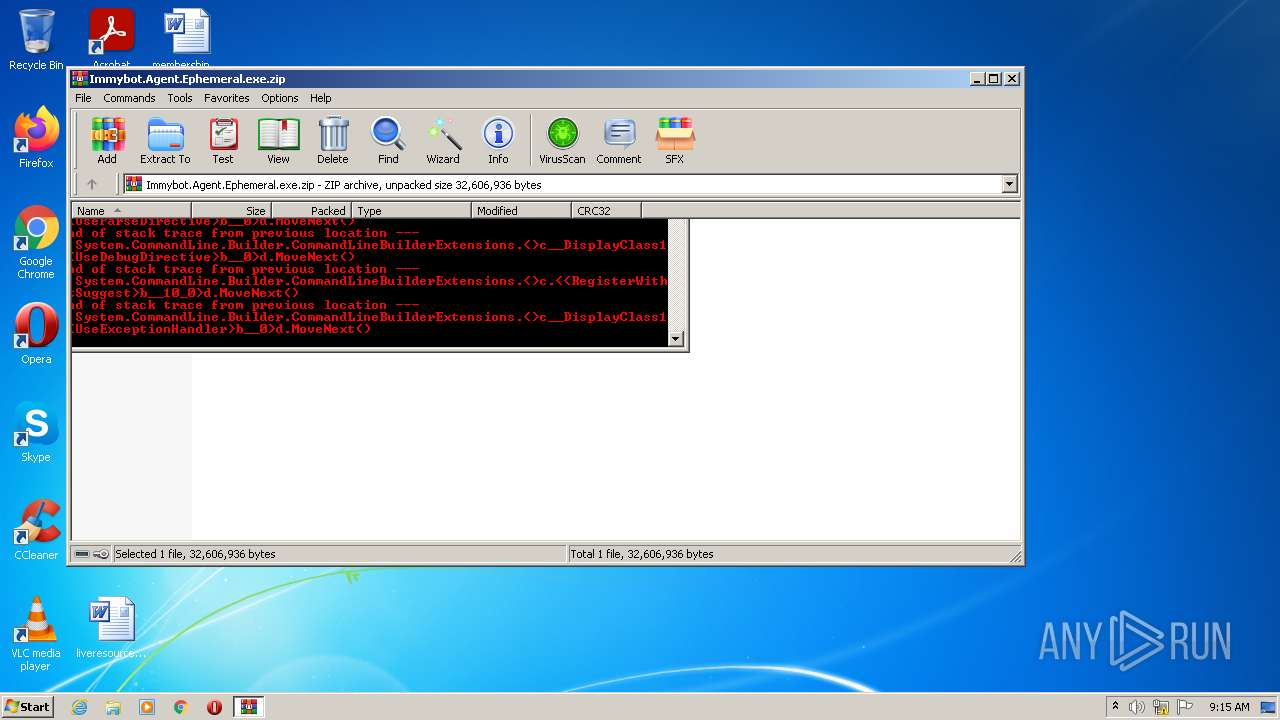Select WinRAR taskbar button
The height and width of the screenshot is (720, 1280).
(x=249, y=707)
